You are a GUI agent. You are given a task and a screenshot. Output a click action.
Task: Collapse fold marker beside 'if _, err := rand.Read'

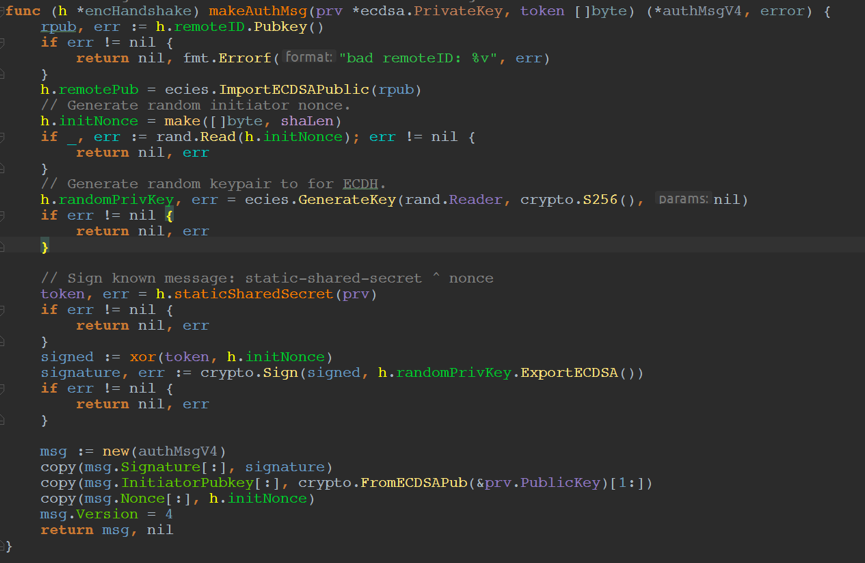click(x=2, y=137)
